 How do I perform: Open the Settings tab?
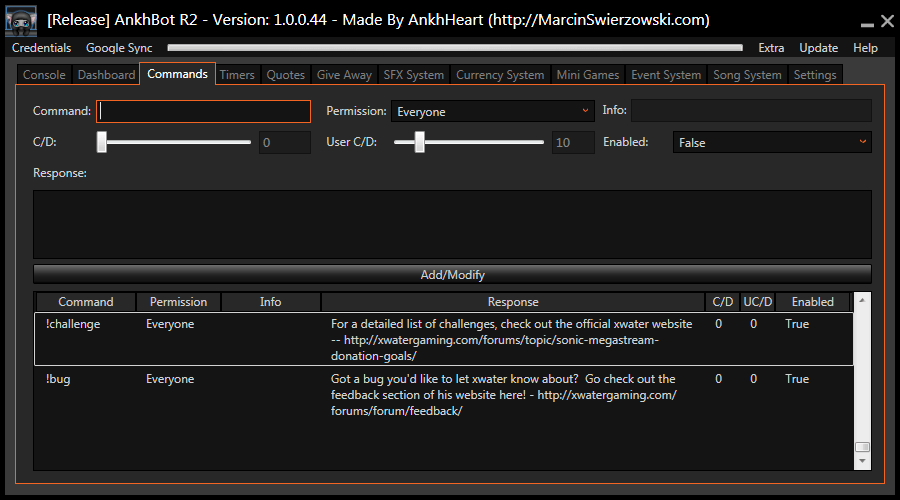815,75
